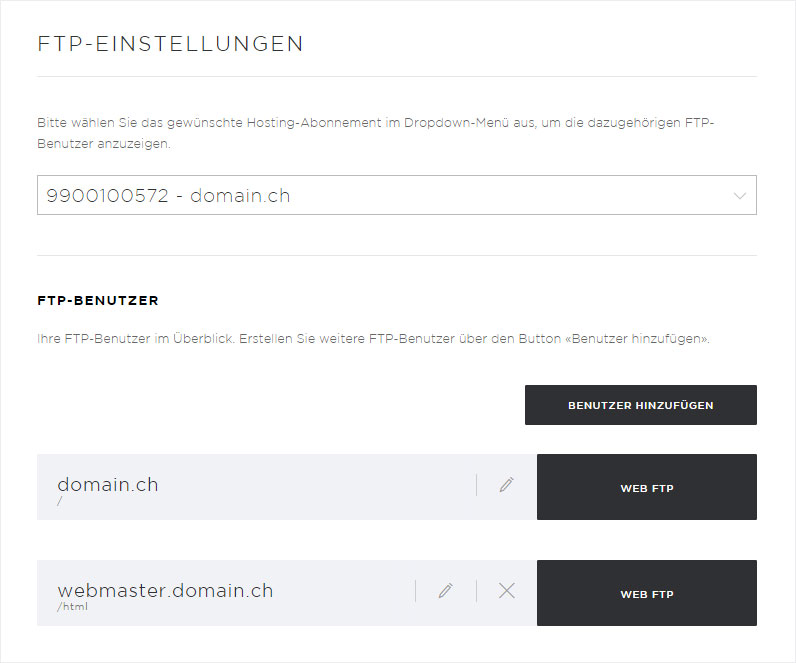796x663 pixels.
Task: Select the webmaster.domain.ch user name text
Action: (165, 590)
